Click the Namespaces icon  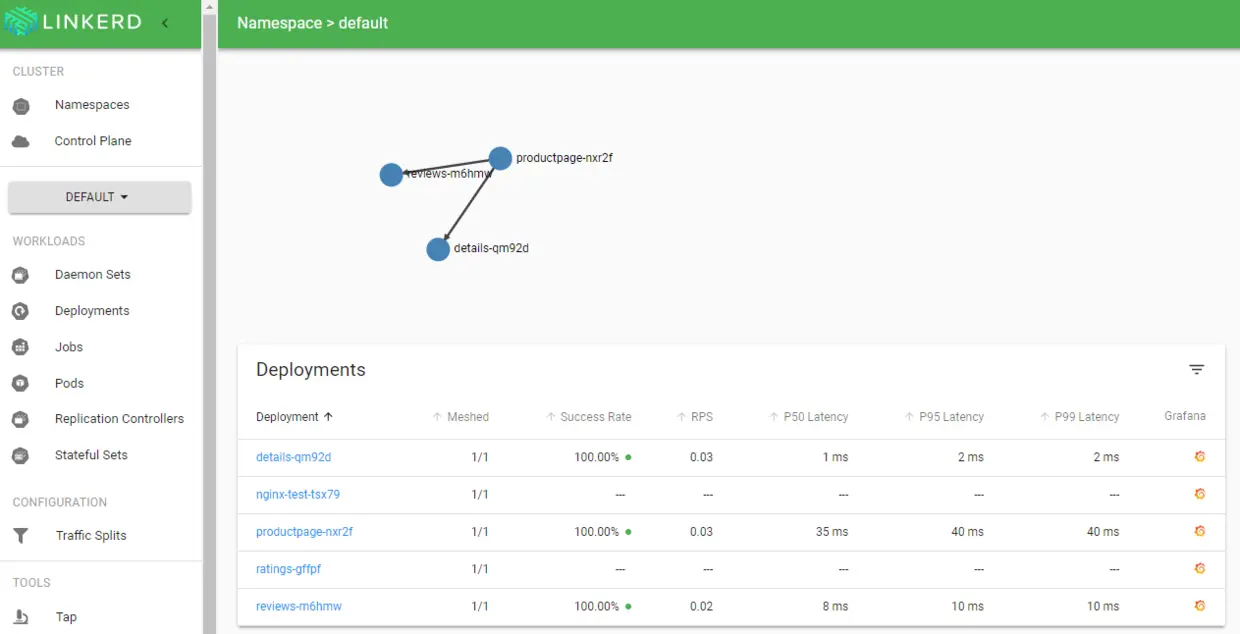(20, 106)
